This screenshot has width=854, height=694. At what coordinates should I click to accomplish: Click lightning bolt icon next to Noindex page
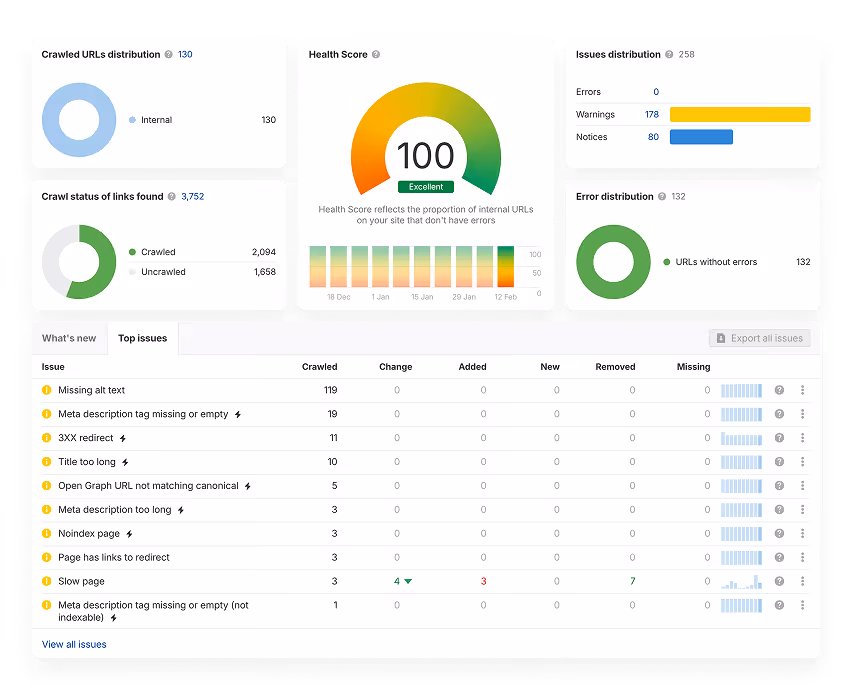point(130,534)
